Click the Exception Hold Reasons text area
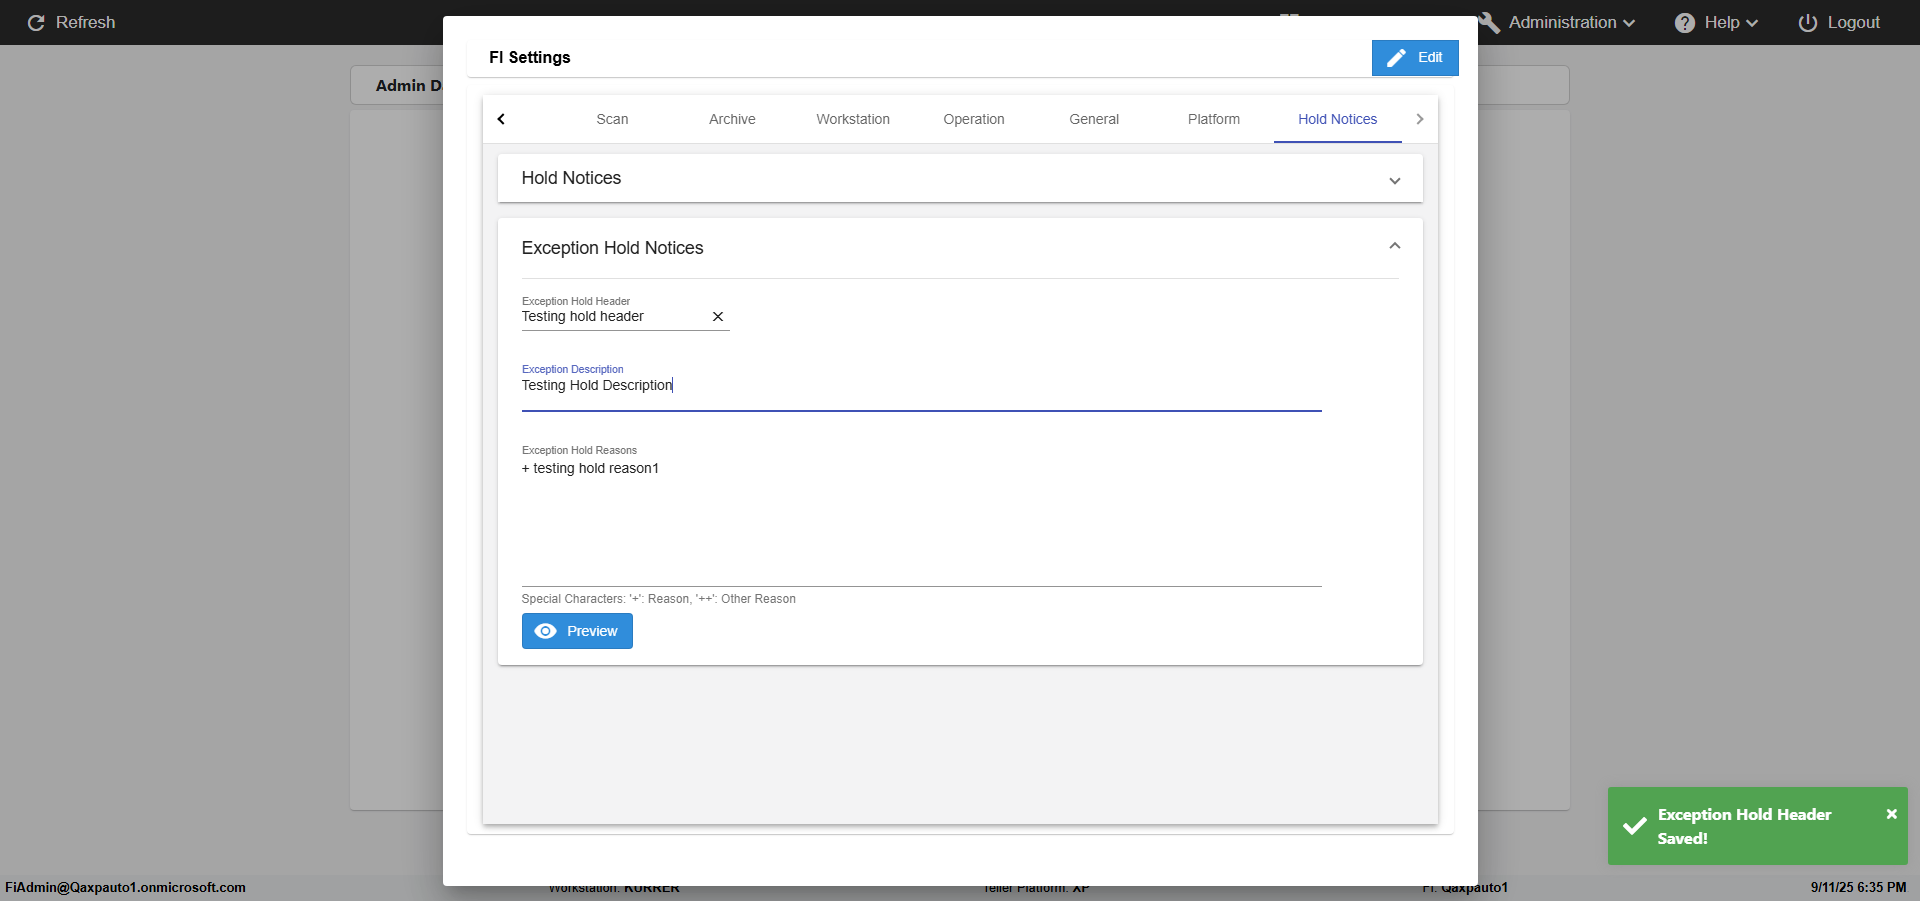Viewport: 1920px width, 901px height. pos(920,520)
